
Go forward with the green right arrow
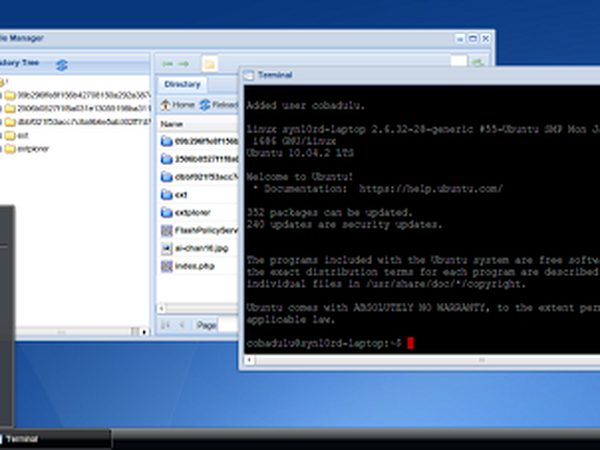pos(184,64)
